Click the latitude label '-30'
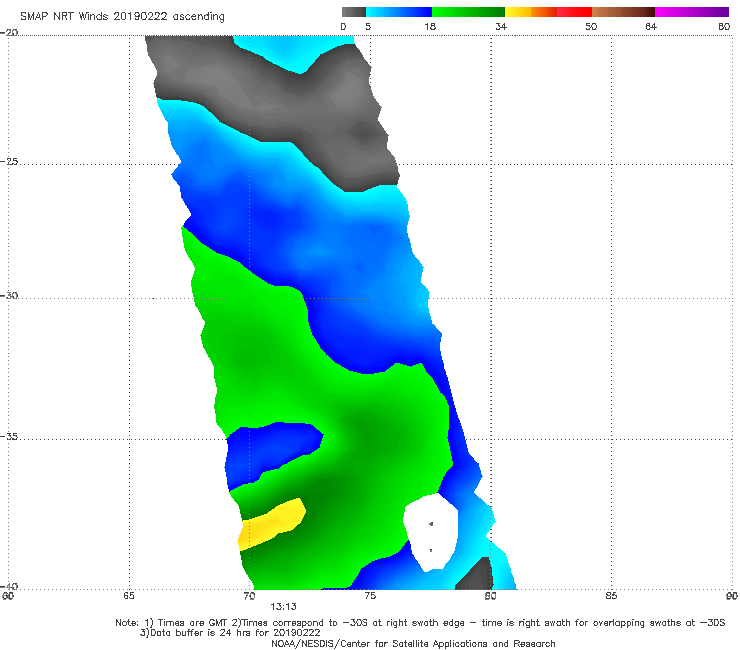 click(9, 295)
